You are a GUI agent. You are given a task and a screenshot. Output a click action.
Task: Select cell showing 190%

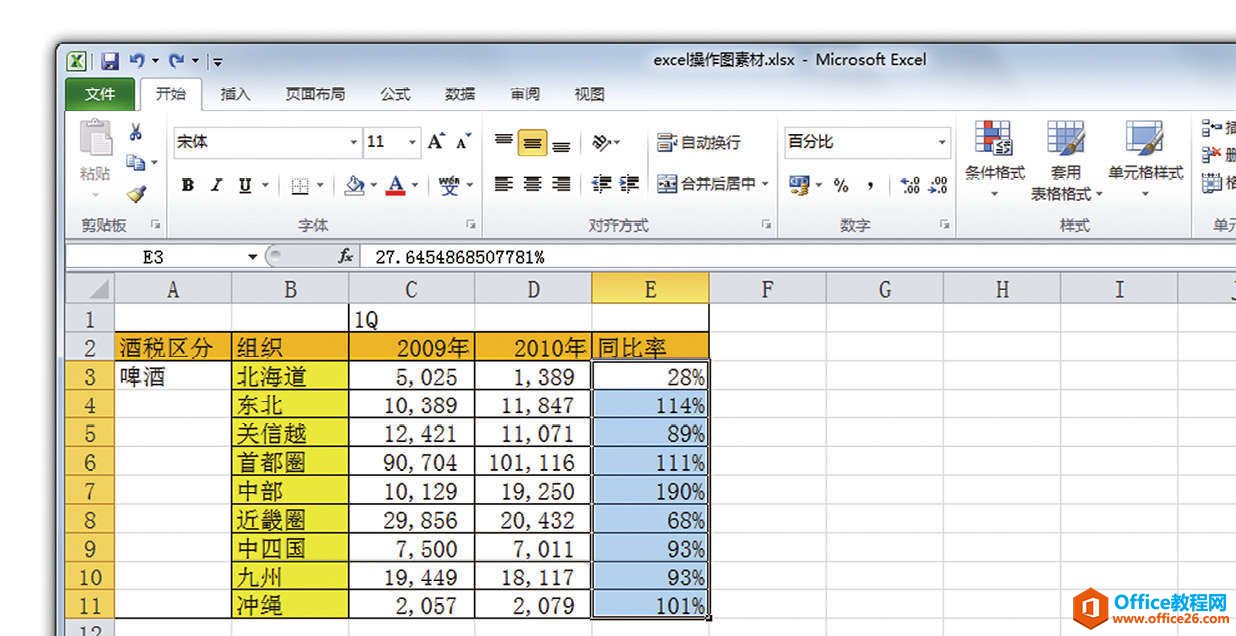[x=650, y=491]
